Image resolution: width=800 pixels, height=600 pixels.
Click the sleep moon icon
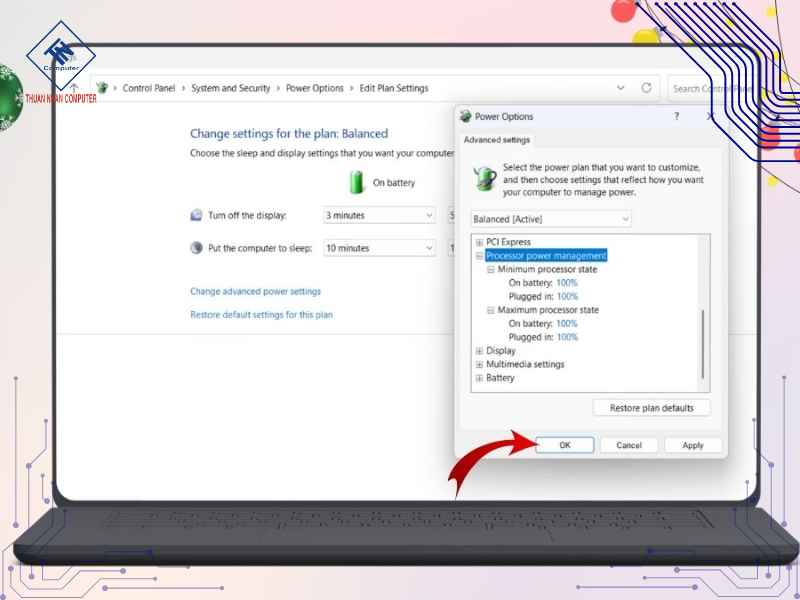tap(196, 248)
